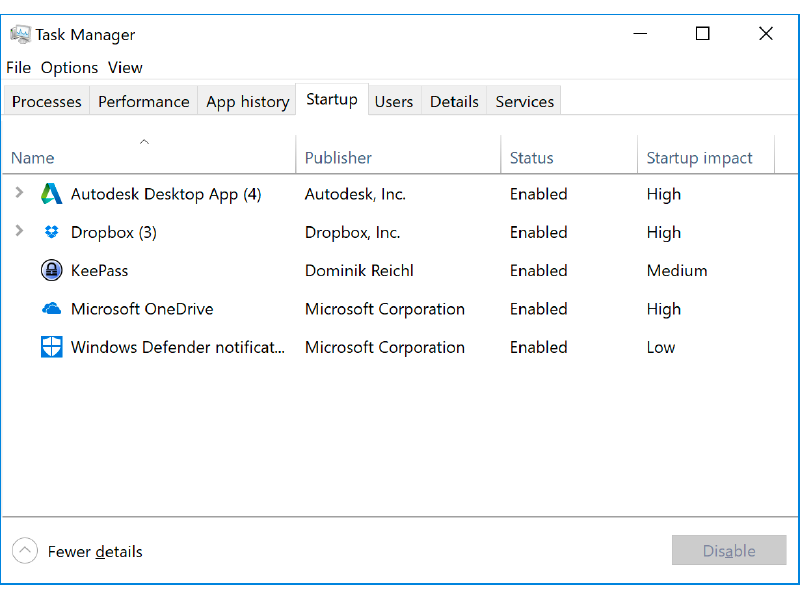This screenshot has width=800, height=600.
Task: Click the Autodesk Desktop App icon
Action: (x=51, y=194)
